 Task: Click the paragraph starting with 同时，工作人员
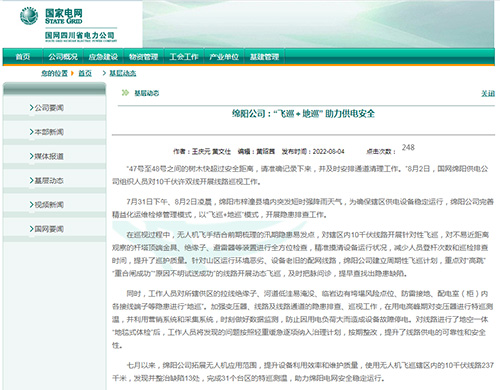(303, 319)
